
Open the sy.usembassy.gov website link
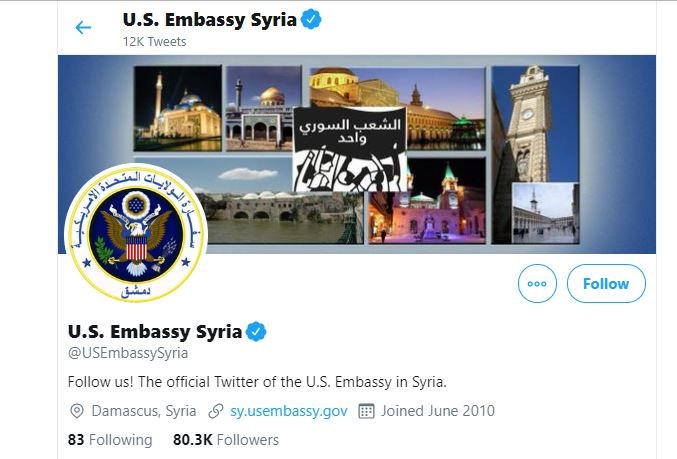pyautogui.click(x=289, y=411)
